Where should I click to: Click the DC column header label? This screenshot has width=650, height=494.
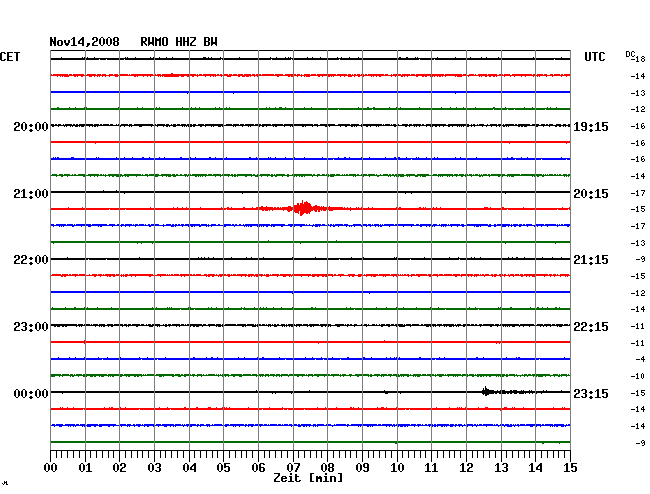tap(630, 54)
